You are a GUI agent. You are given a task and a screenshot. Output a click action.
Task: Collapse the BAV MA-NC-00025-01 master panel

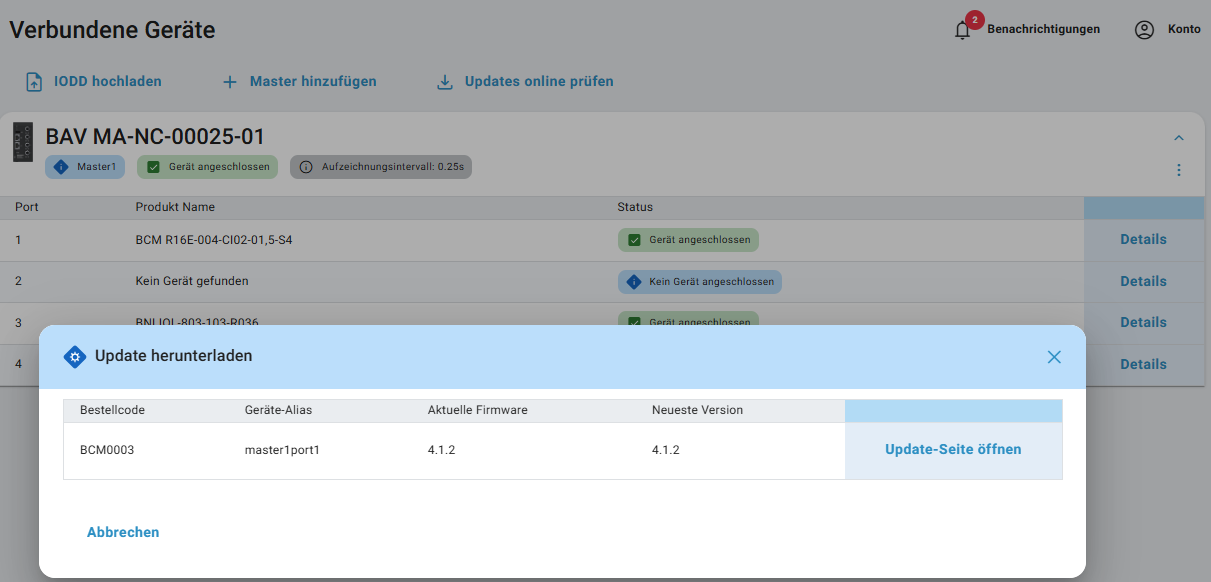[x=1179, y=138]
